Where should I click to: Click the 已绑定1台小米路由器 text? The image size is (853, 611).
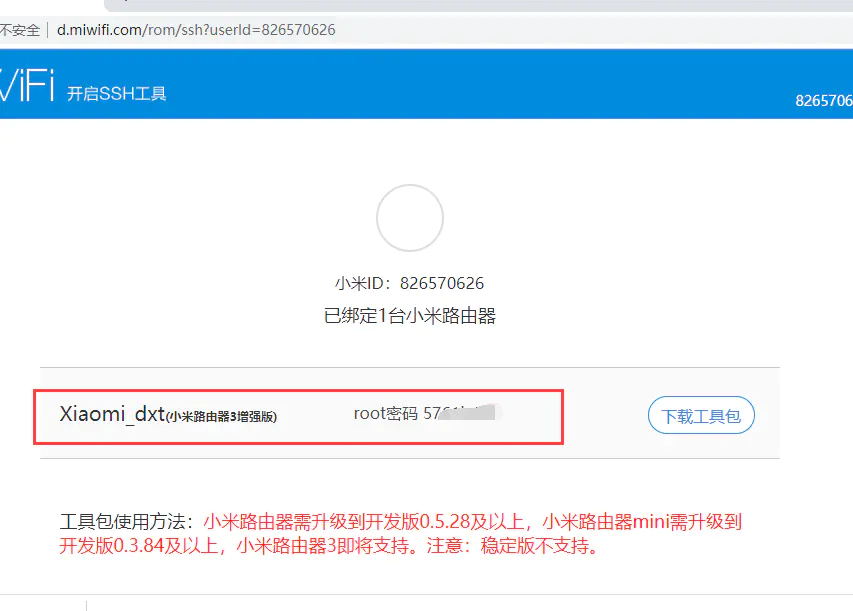[x=410, y=316]
